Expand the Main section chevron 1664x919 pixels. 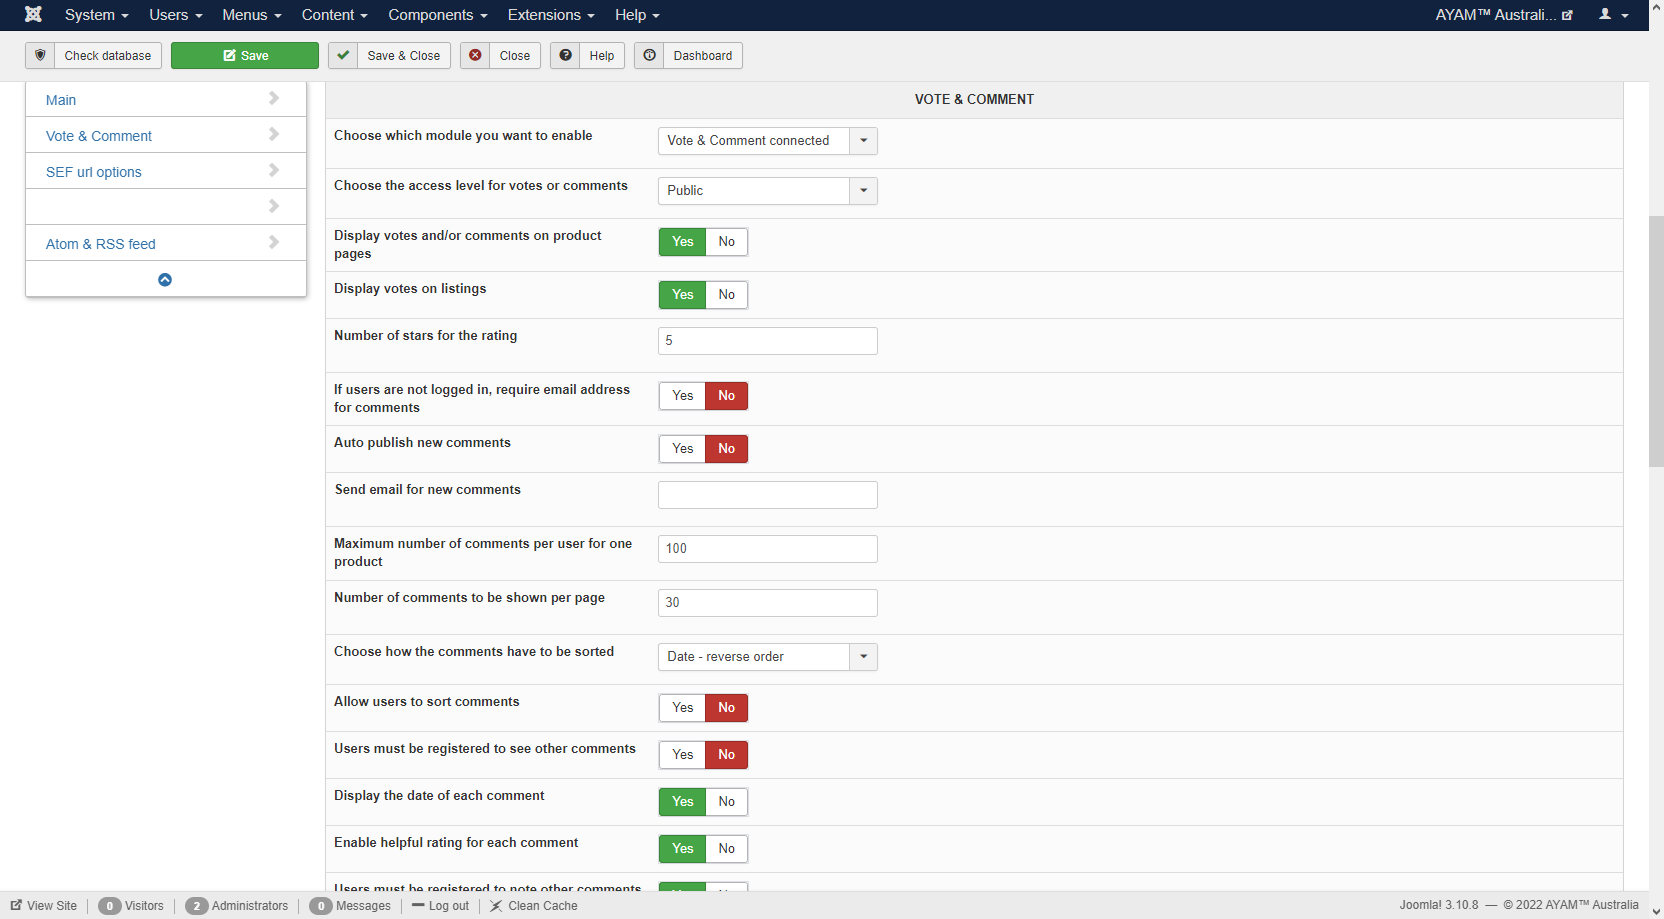[274, 98]
